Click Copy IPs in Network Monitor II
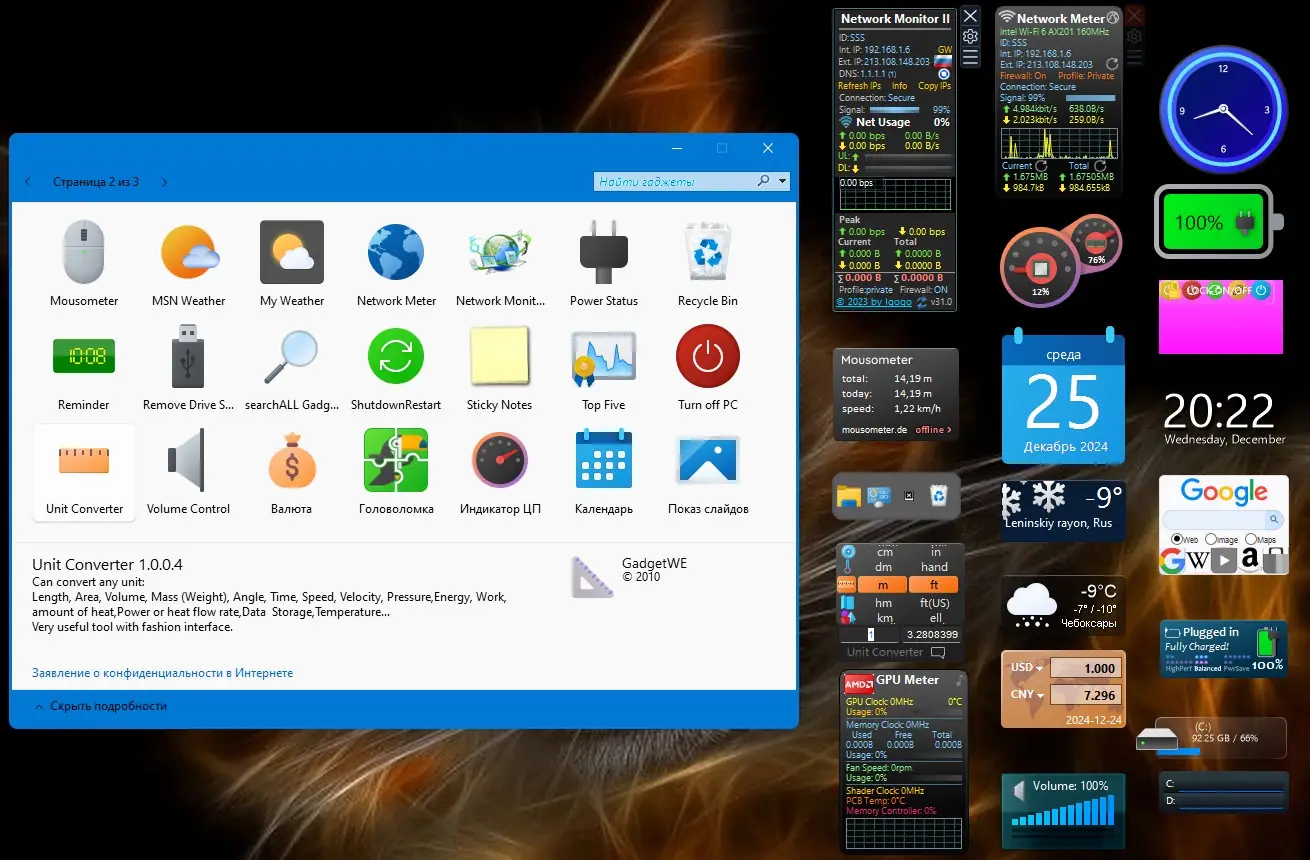The image size is (1310, 860). pyautogui.click(x=934, y=86)
